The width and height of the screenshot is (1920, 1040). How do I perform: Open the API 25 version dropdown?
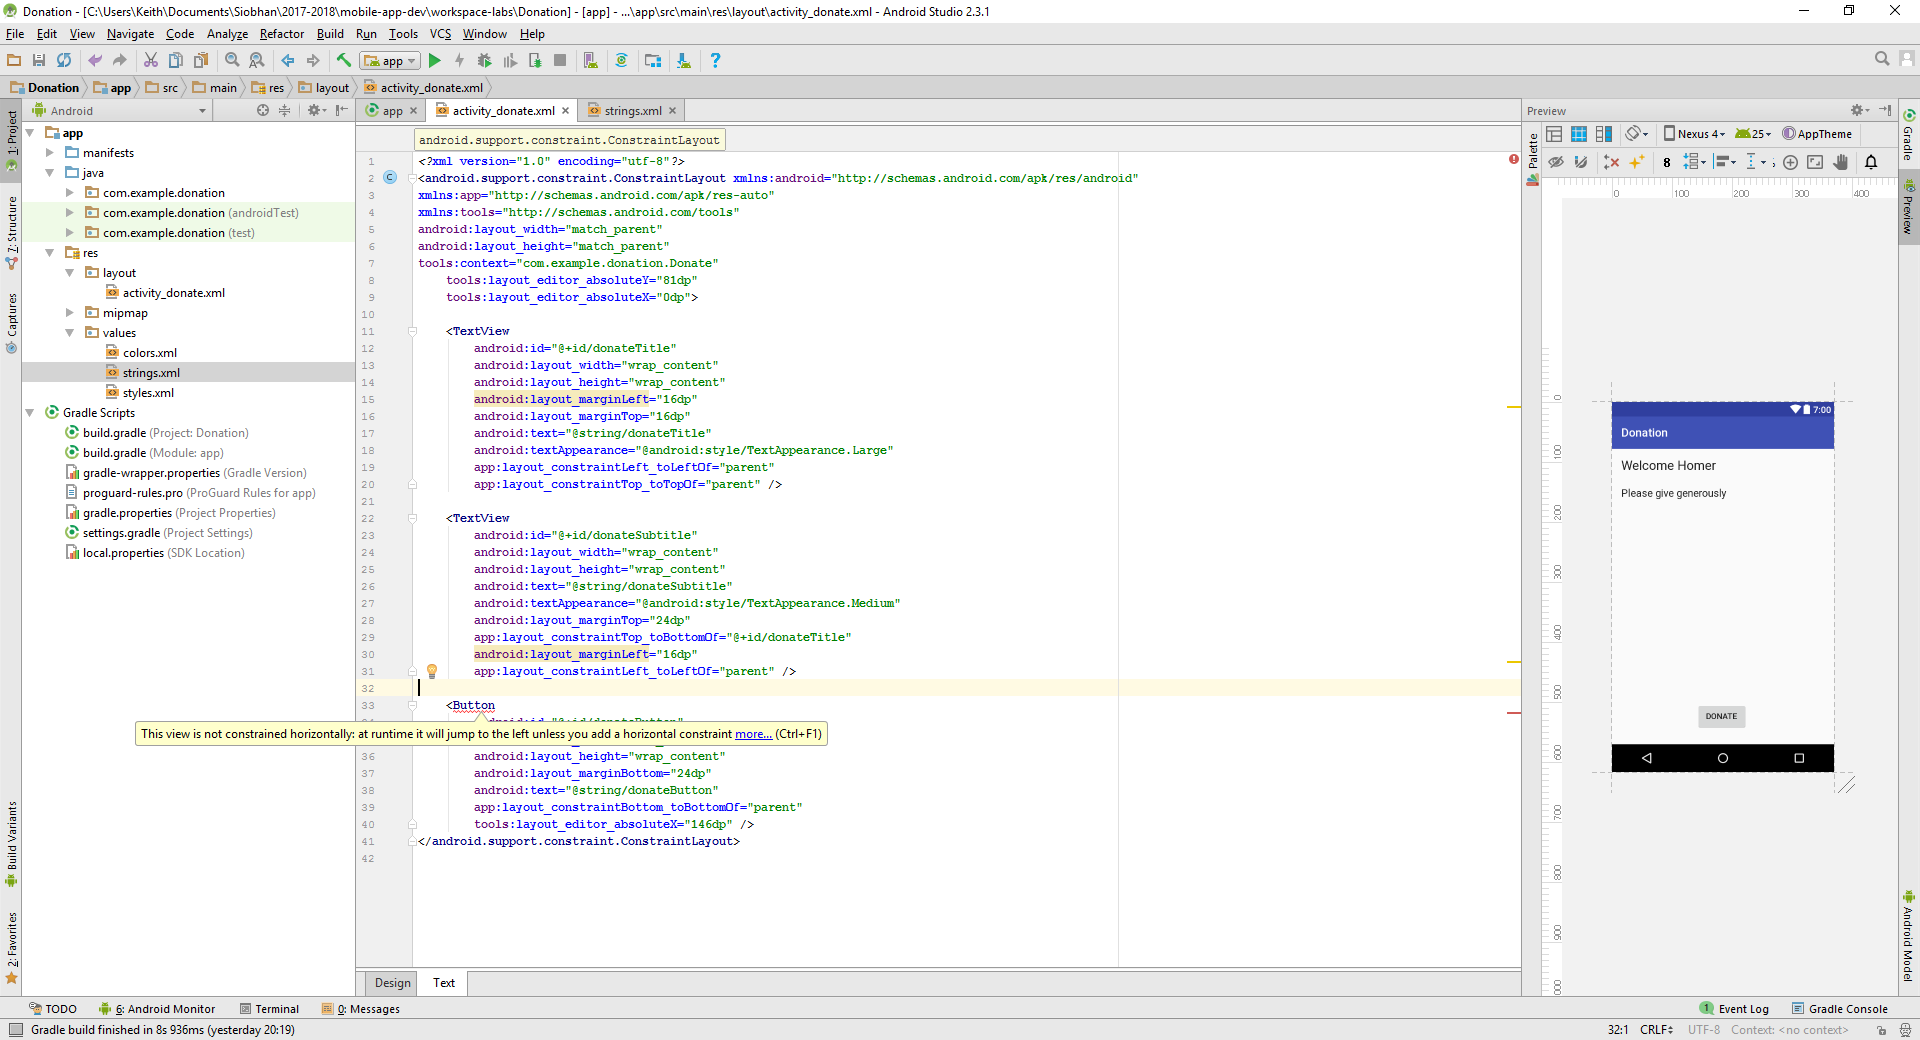(x=1753, y=134)
